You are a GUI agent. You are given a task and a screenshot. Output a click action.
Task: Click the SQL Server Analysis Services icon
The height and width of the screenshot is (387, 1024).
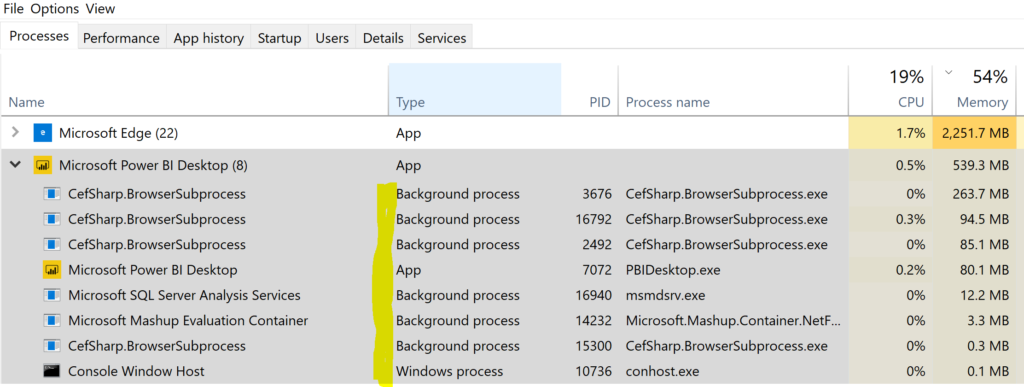click(52, 295)
